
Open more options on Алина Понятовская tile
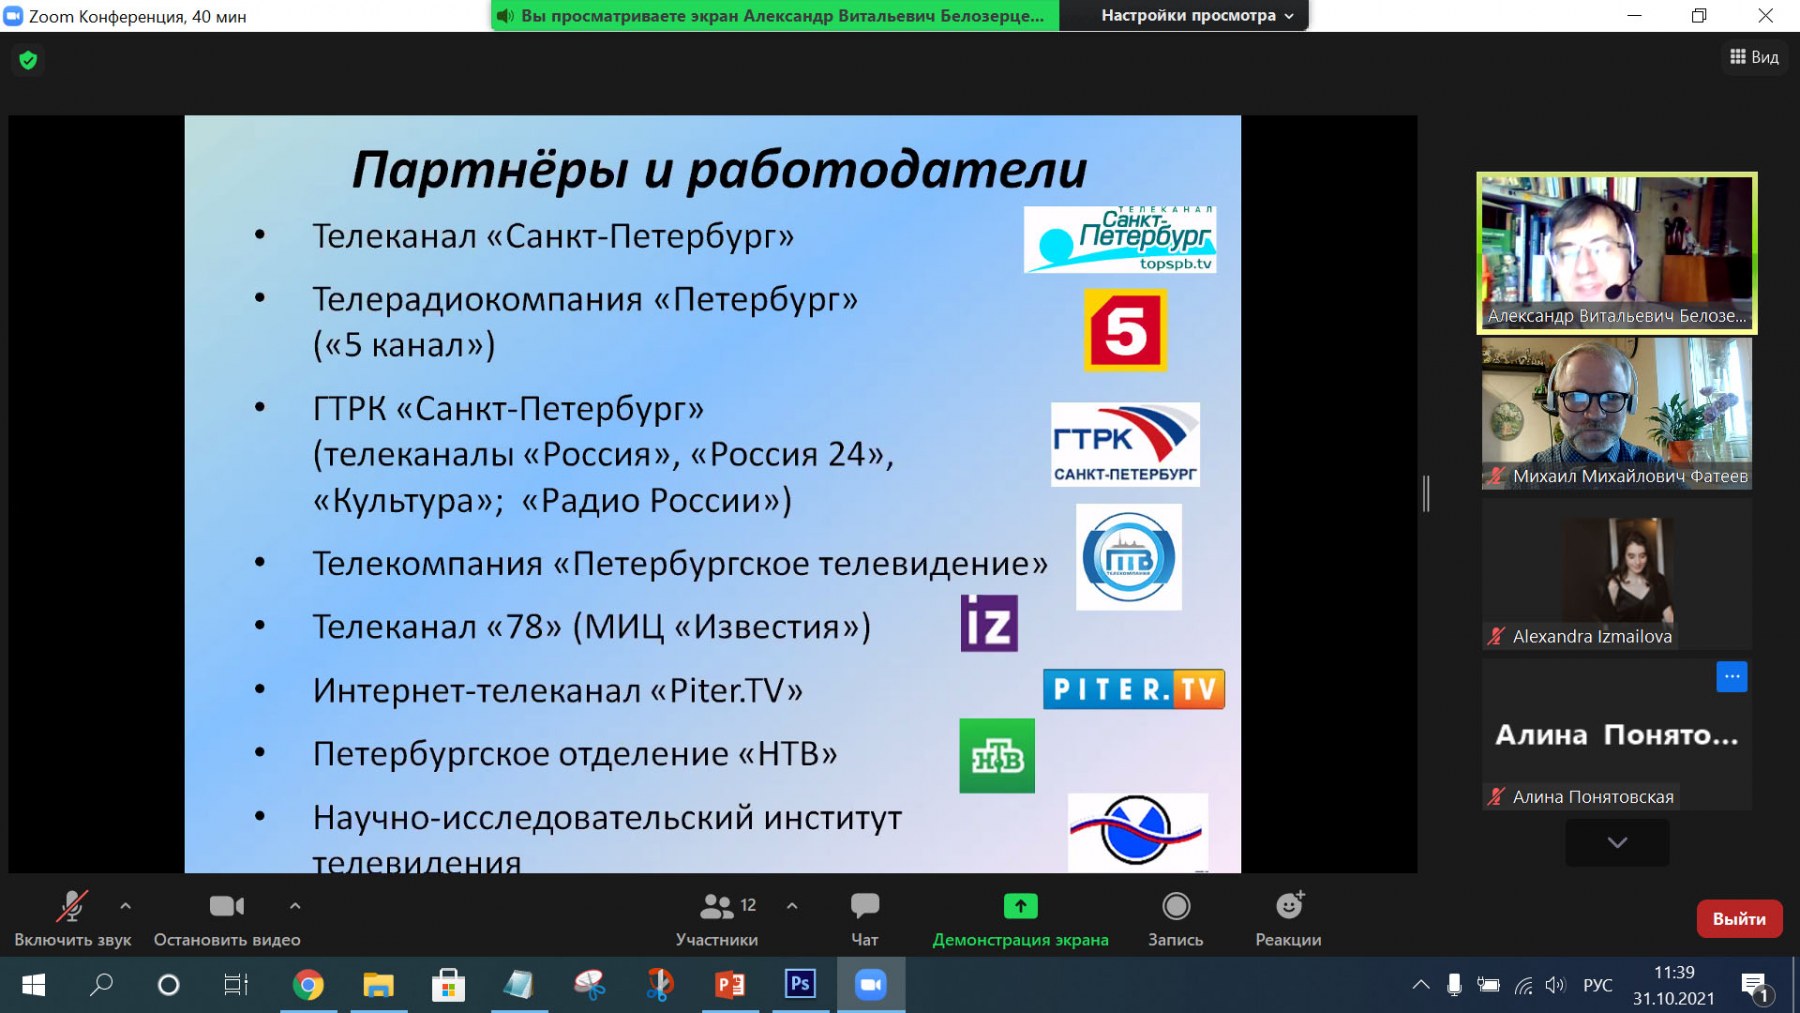[x=1732, y=677]
